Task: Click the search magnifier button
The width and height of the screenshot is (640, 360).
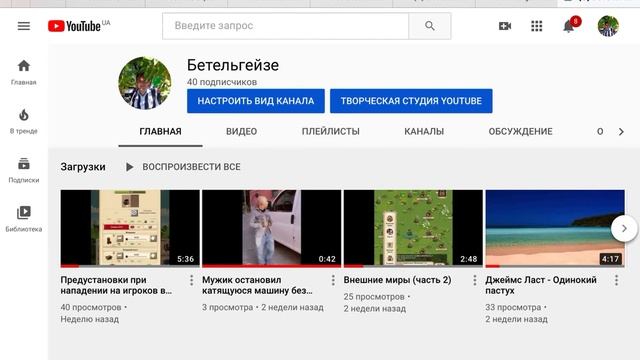Action: tap(430, 26)
